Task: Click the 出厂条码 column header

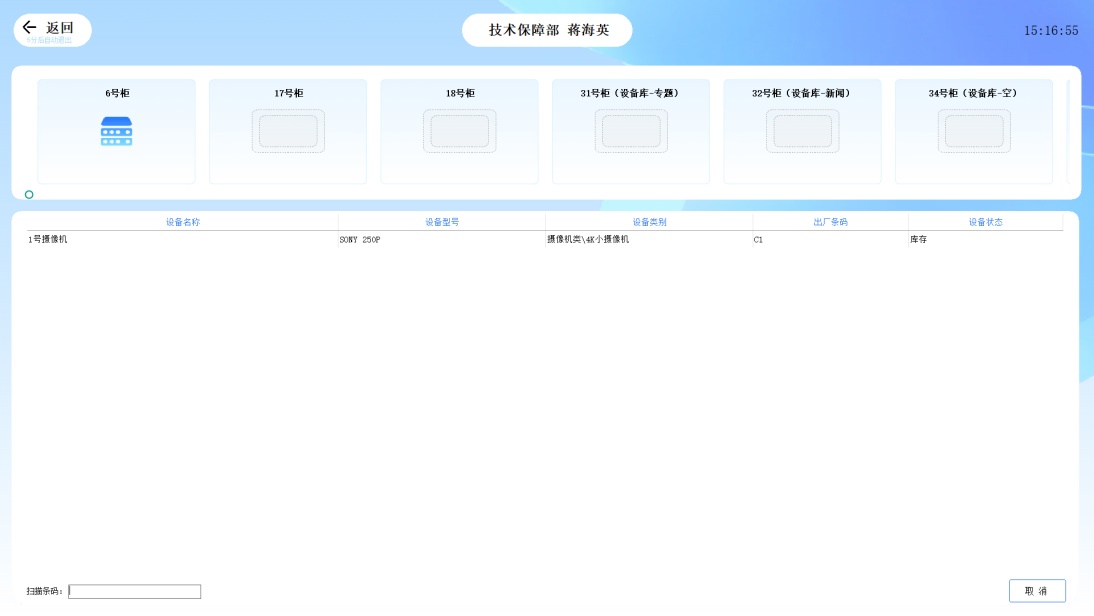Action: [830, 222]
